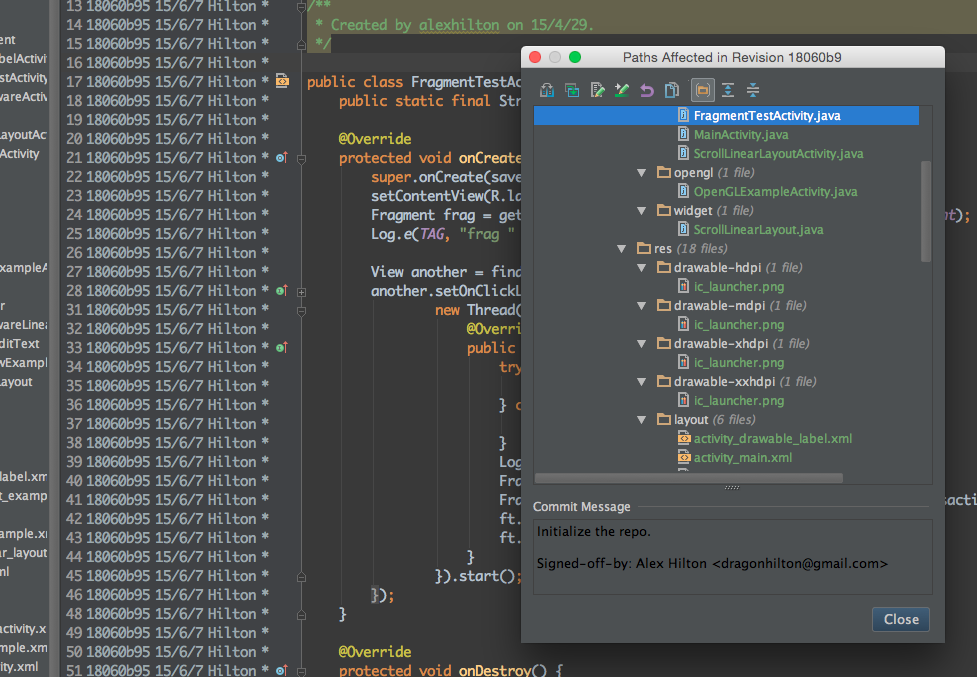
Task: Click the related XML file gutter icon on line 17
Action: [x=281, y=81]
